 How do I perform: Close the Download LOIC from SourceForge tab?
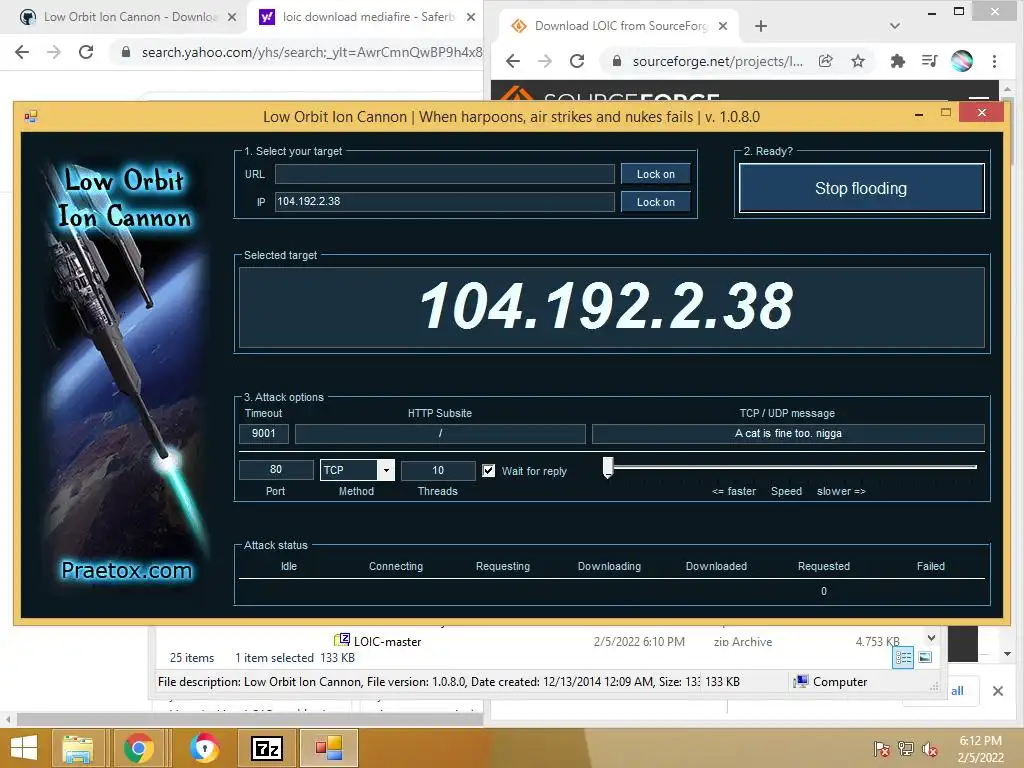pyautogui.click(x=723, y=26)
